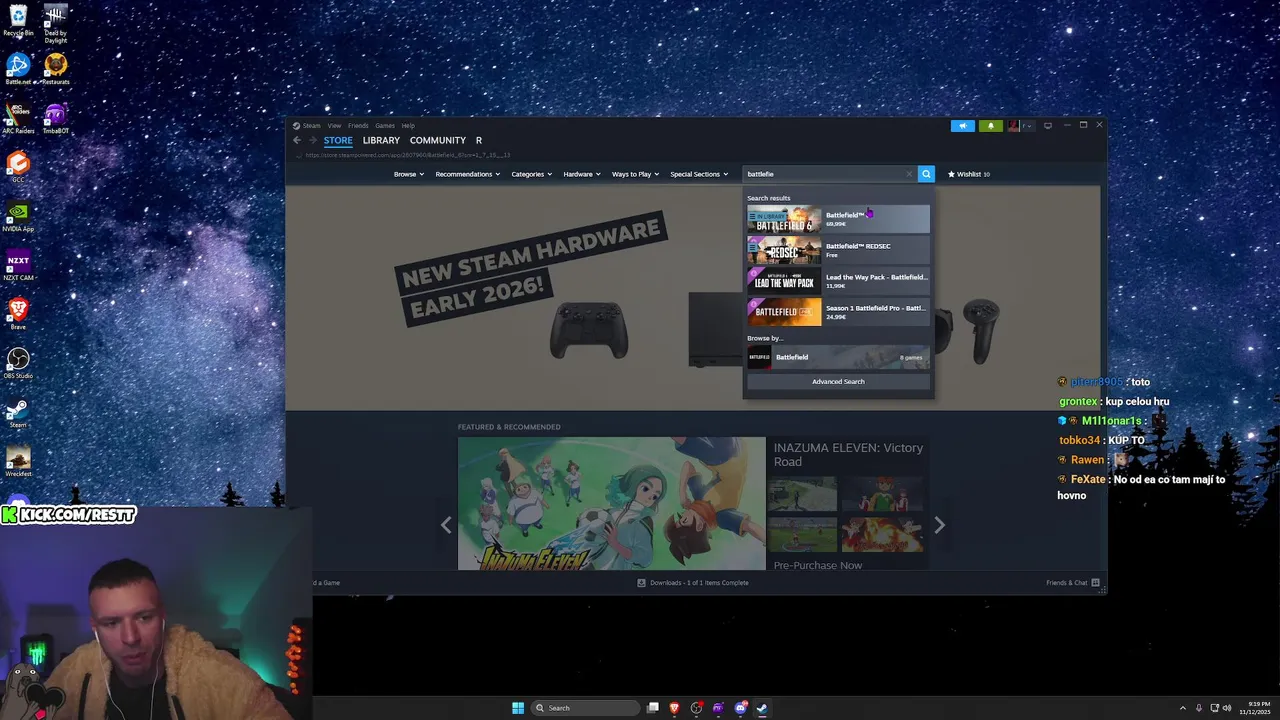Select Season 1 Battlefield Pro result

[838, 312]
